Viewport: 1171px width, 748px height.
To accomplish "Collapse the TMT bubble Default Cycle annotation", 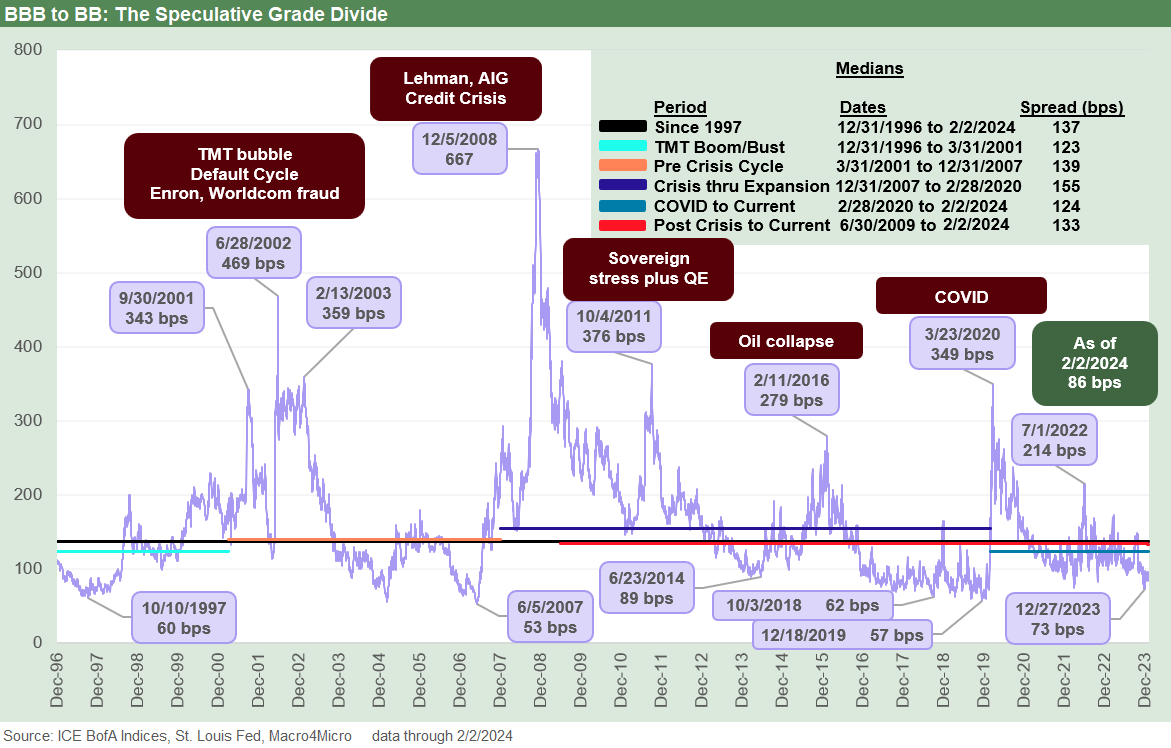I will pos(244,175).
